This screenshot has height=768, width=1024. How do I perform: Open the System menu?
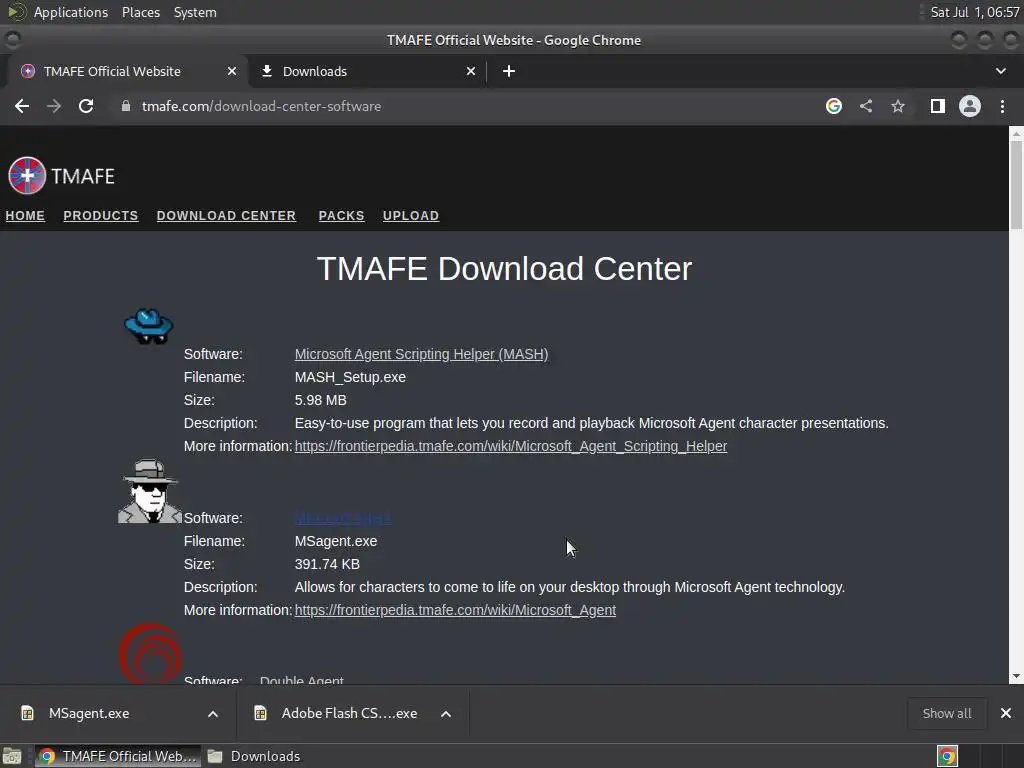tap(195, 12)
